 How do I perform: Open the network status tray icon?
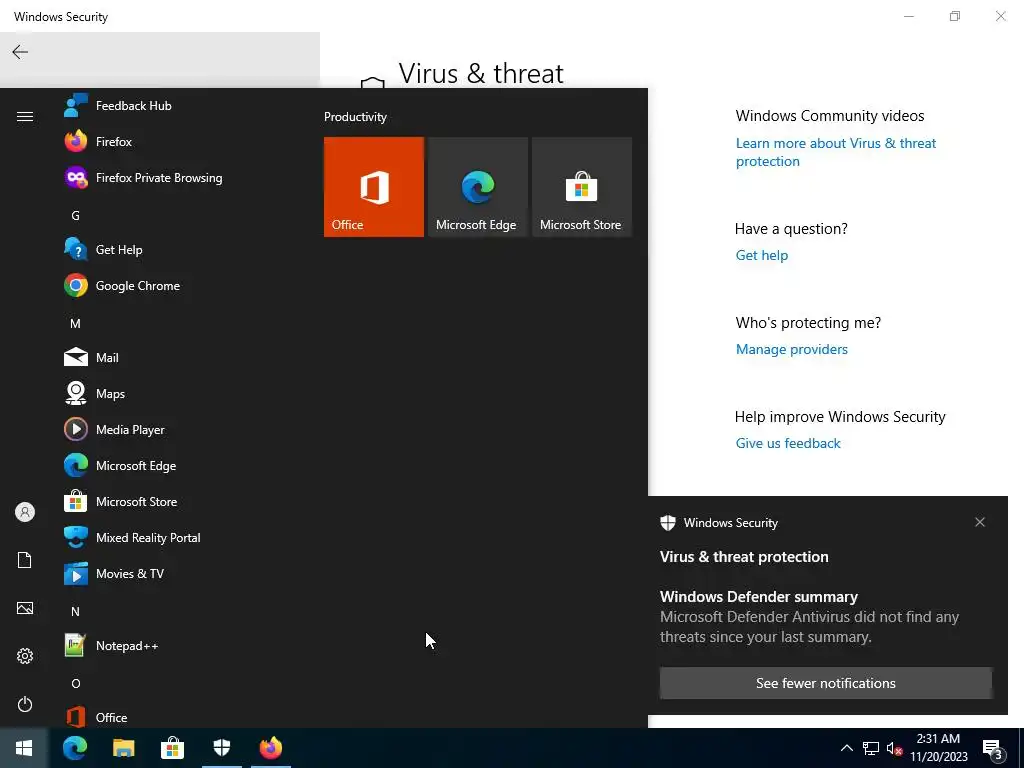[x=871, y=748]
